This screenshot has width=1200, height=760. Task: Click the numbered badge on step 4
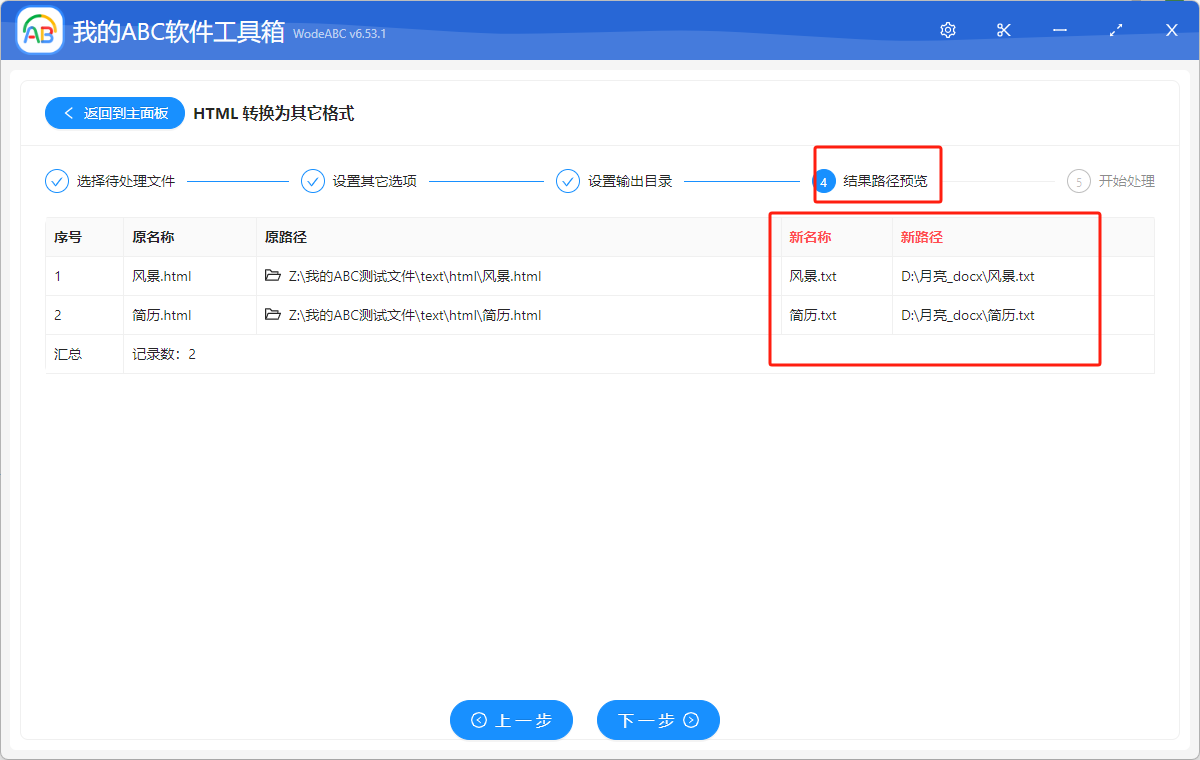pos(824,181)
